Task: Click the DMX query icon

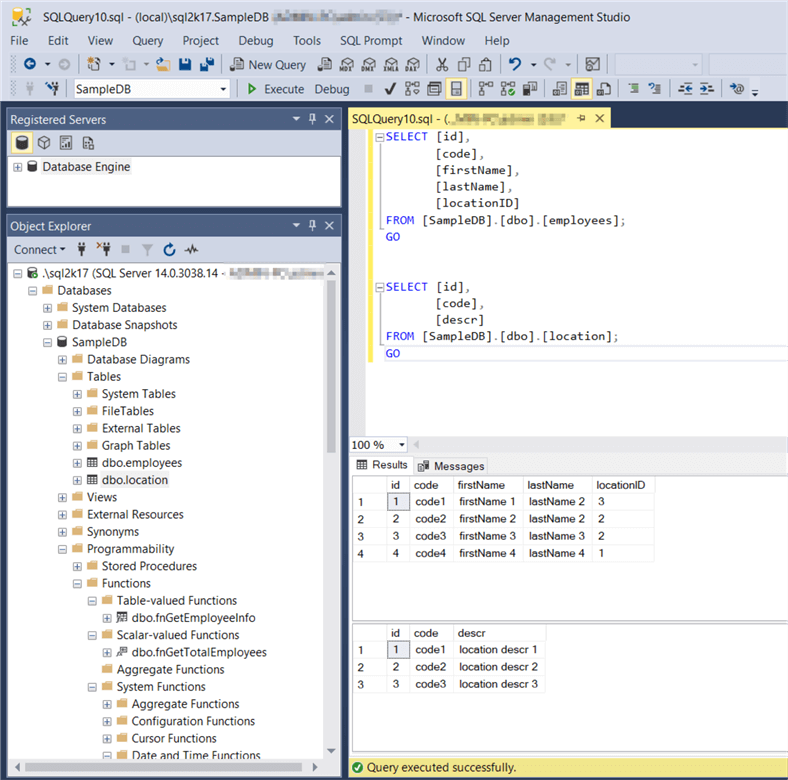Action: click(368, 64)
